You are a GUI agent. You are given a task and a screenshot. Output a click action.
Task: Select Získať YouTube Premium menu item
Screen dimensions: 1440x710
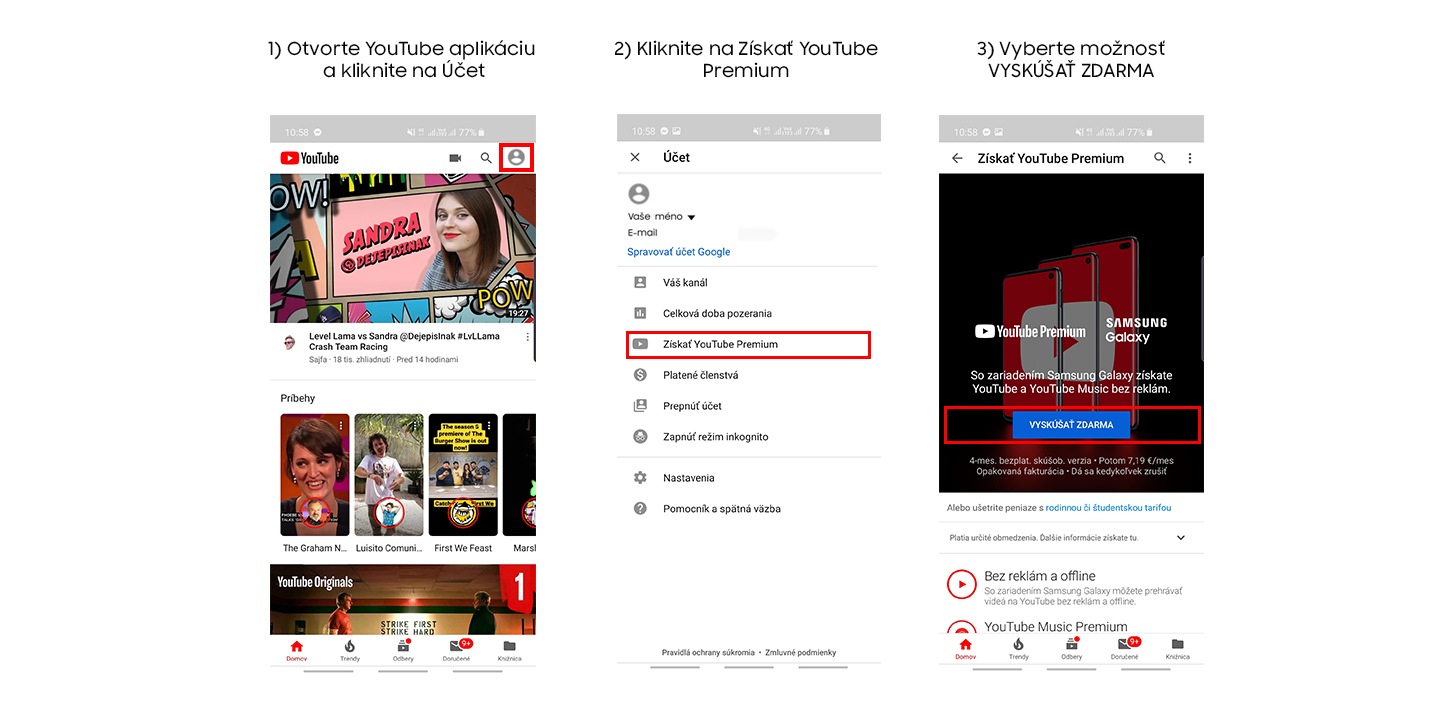point(749,344)
